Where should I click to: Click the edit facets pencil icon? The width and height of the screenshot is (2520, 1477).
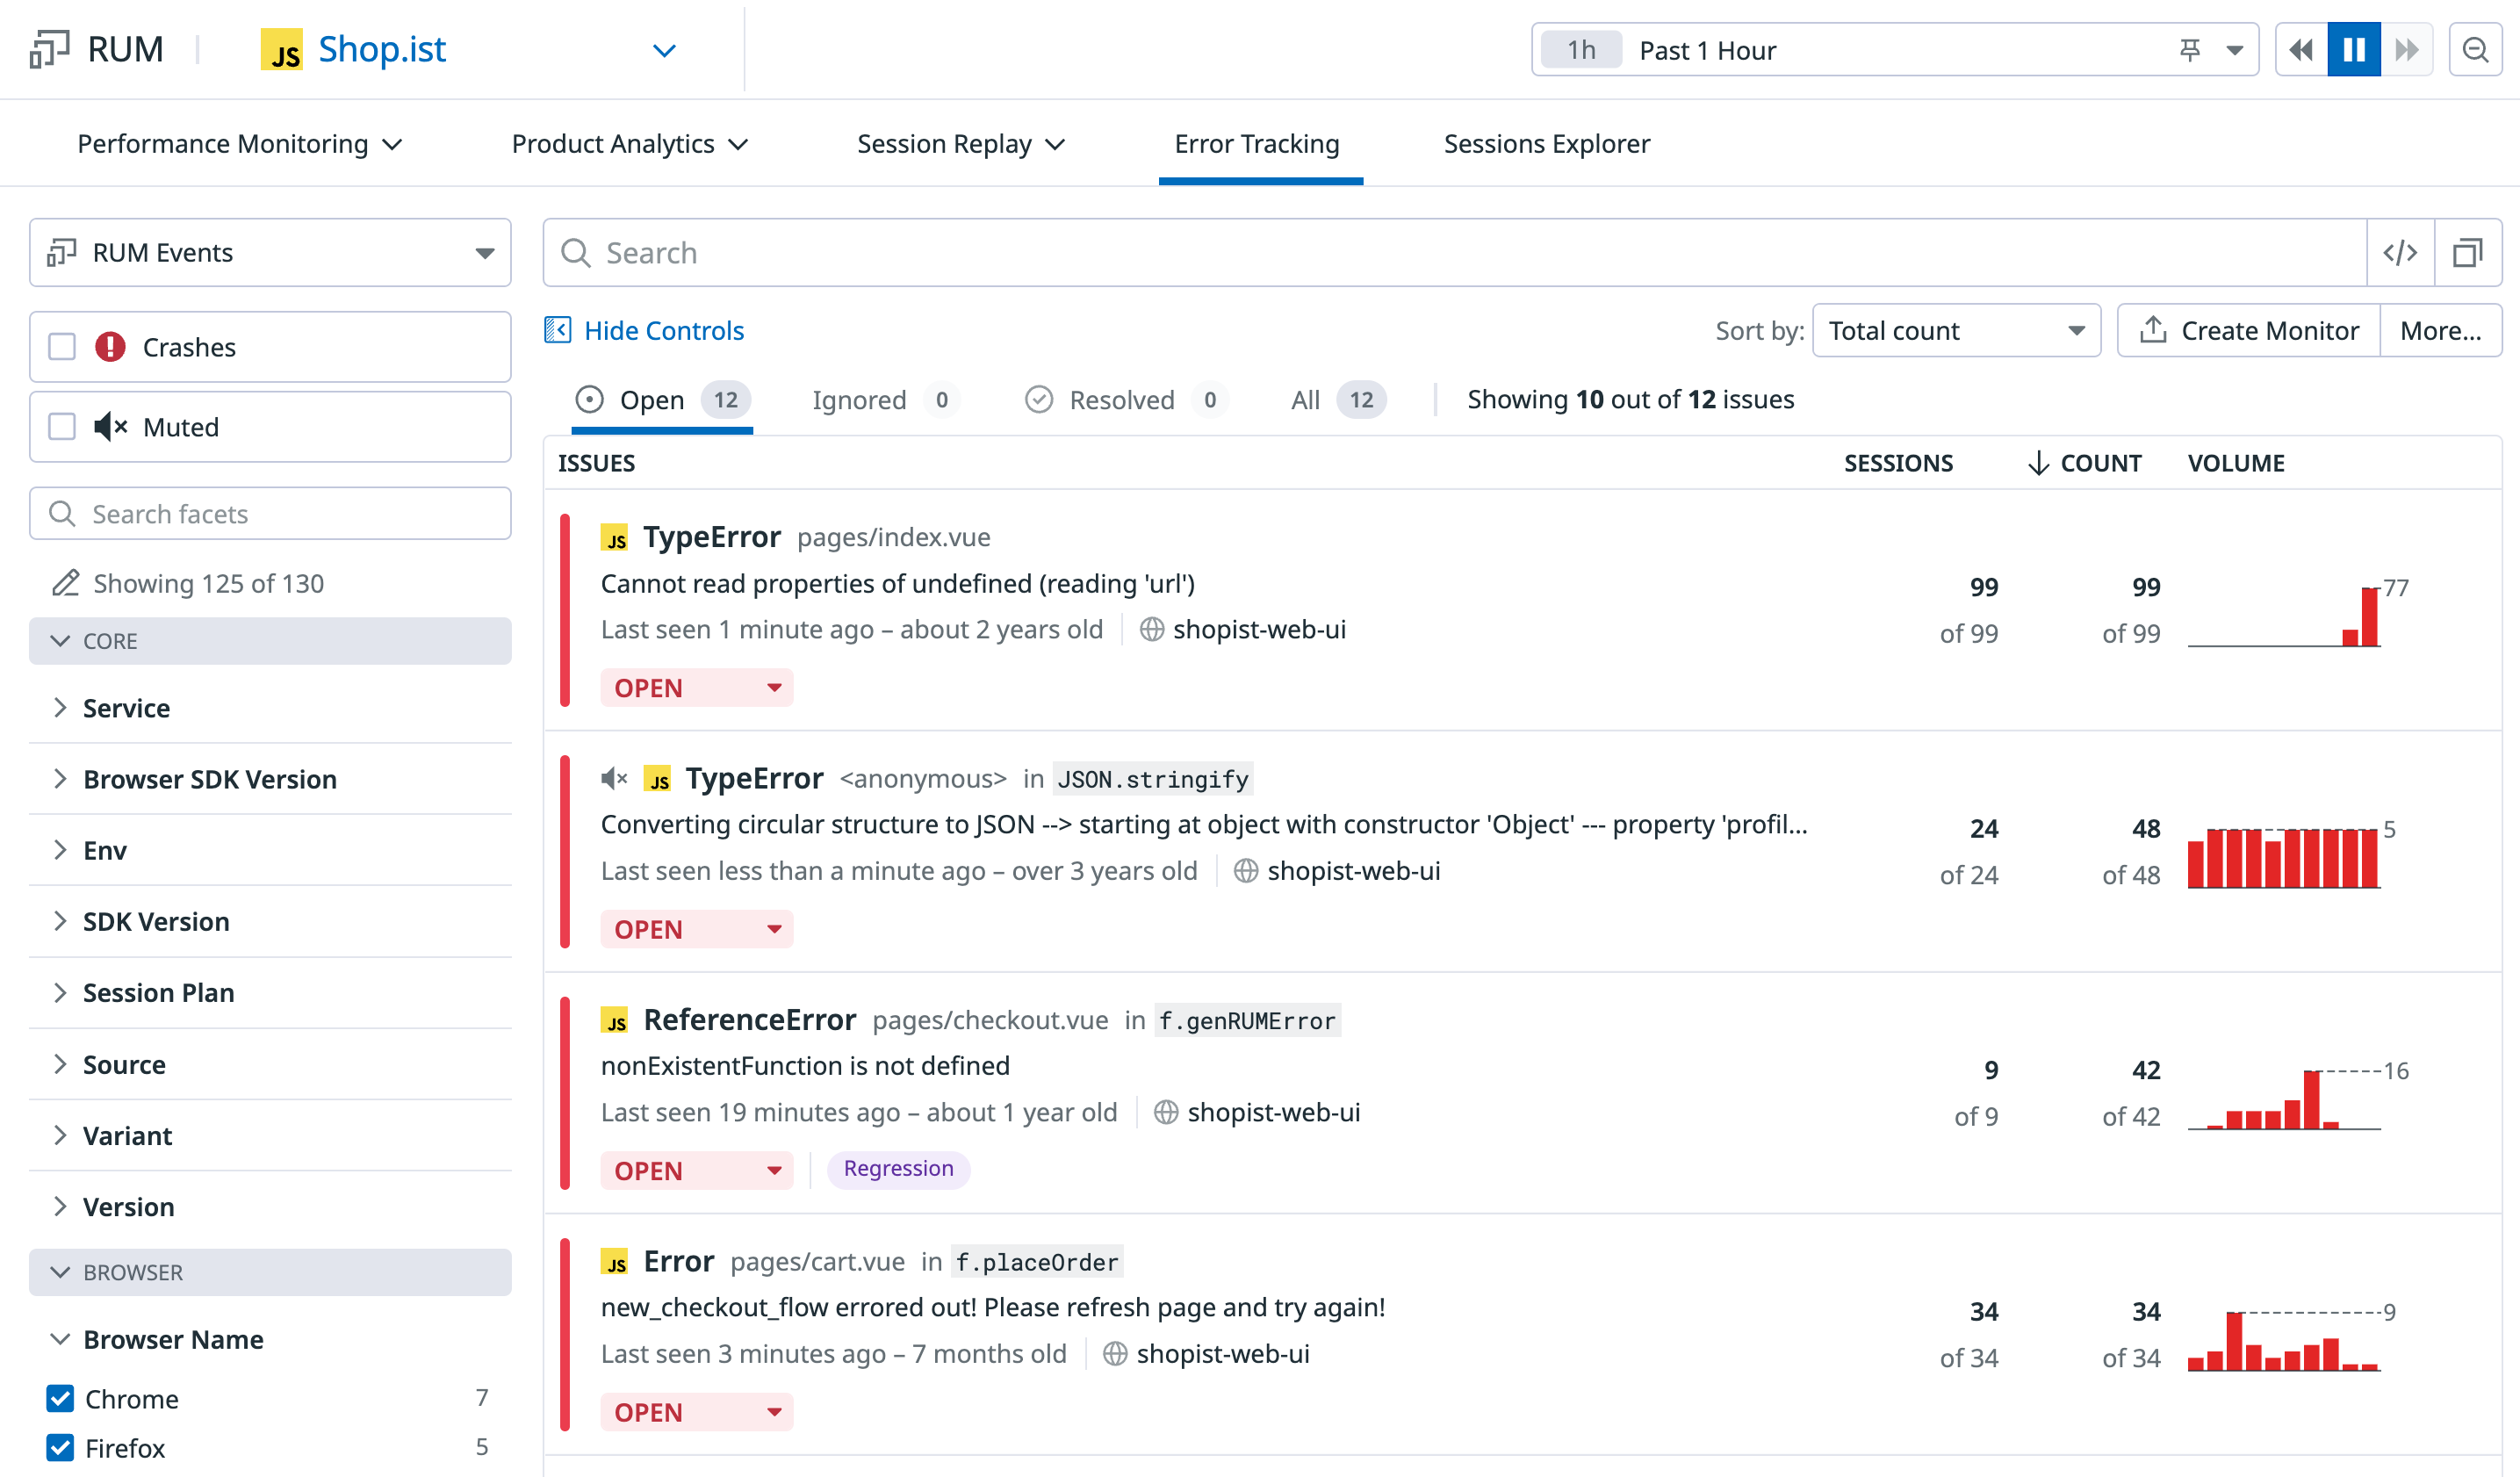pyautogui.click(x=66, y=583)
